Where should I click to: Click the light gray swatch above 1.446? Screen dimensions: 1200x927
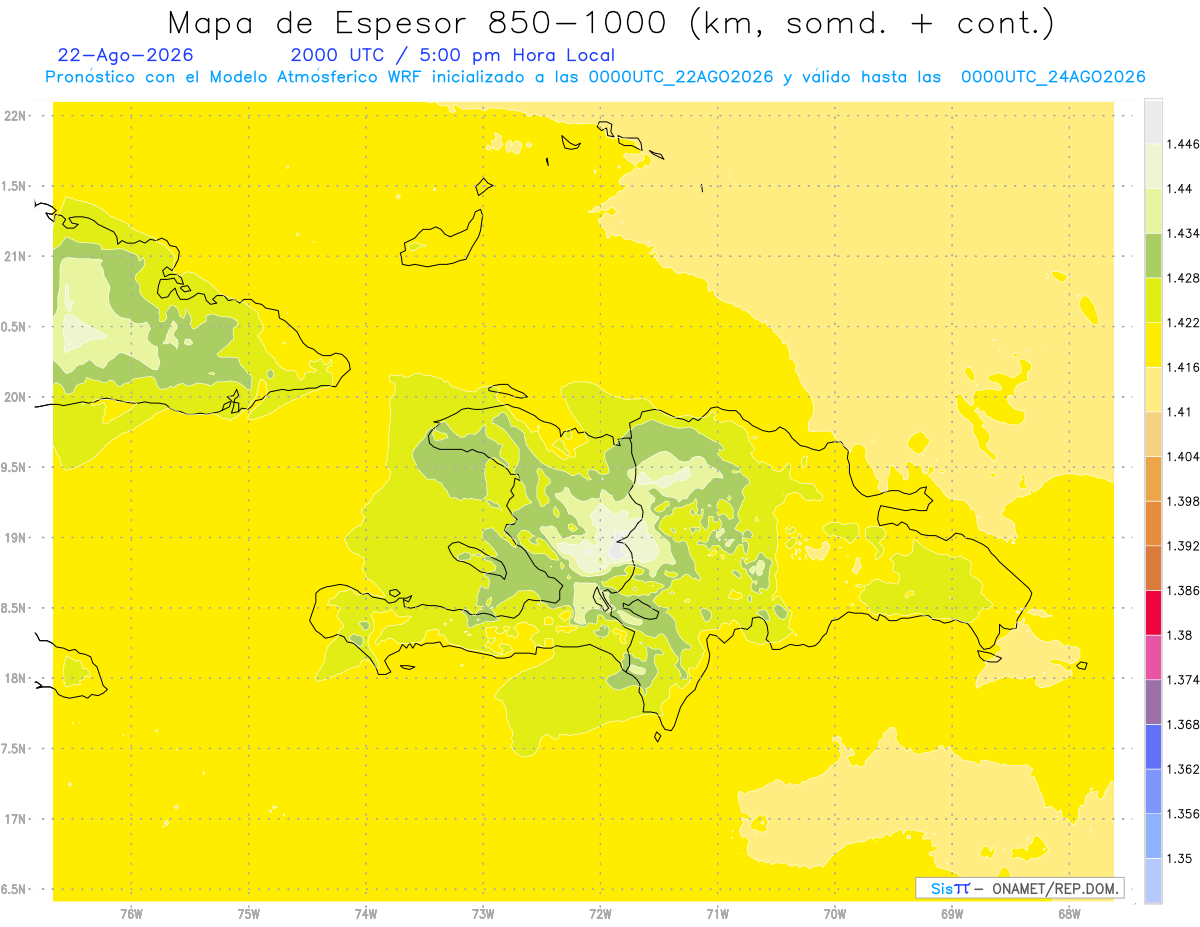[x=1153, y=121]
